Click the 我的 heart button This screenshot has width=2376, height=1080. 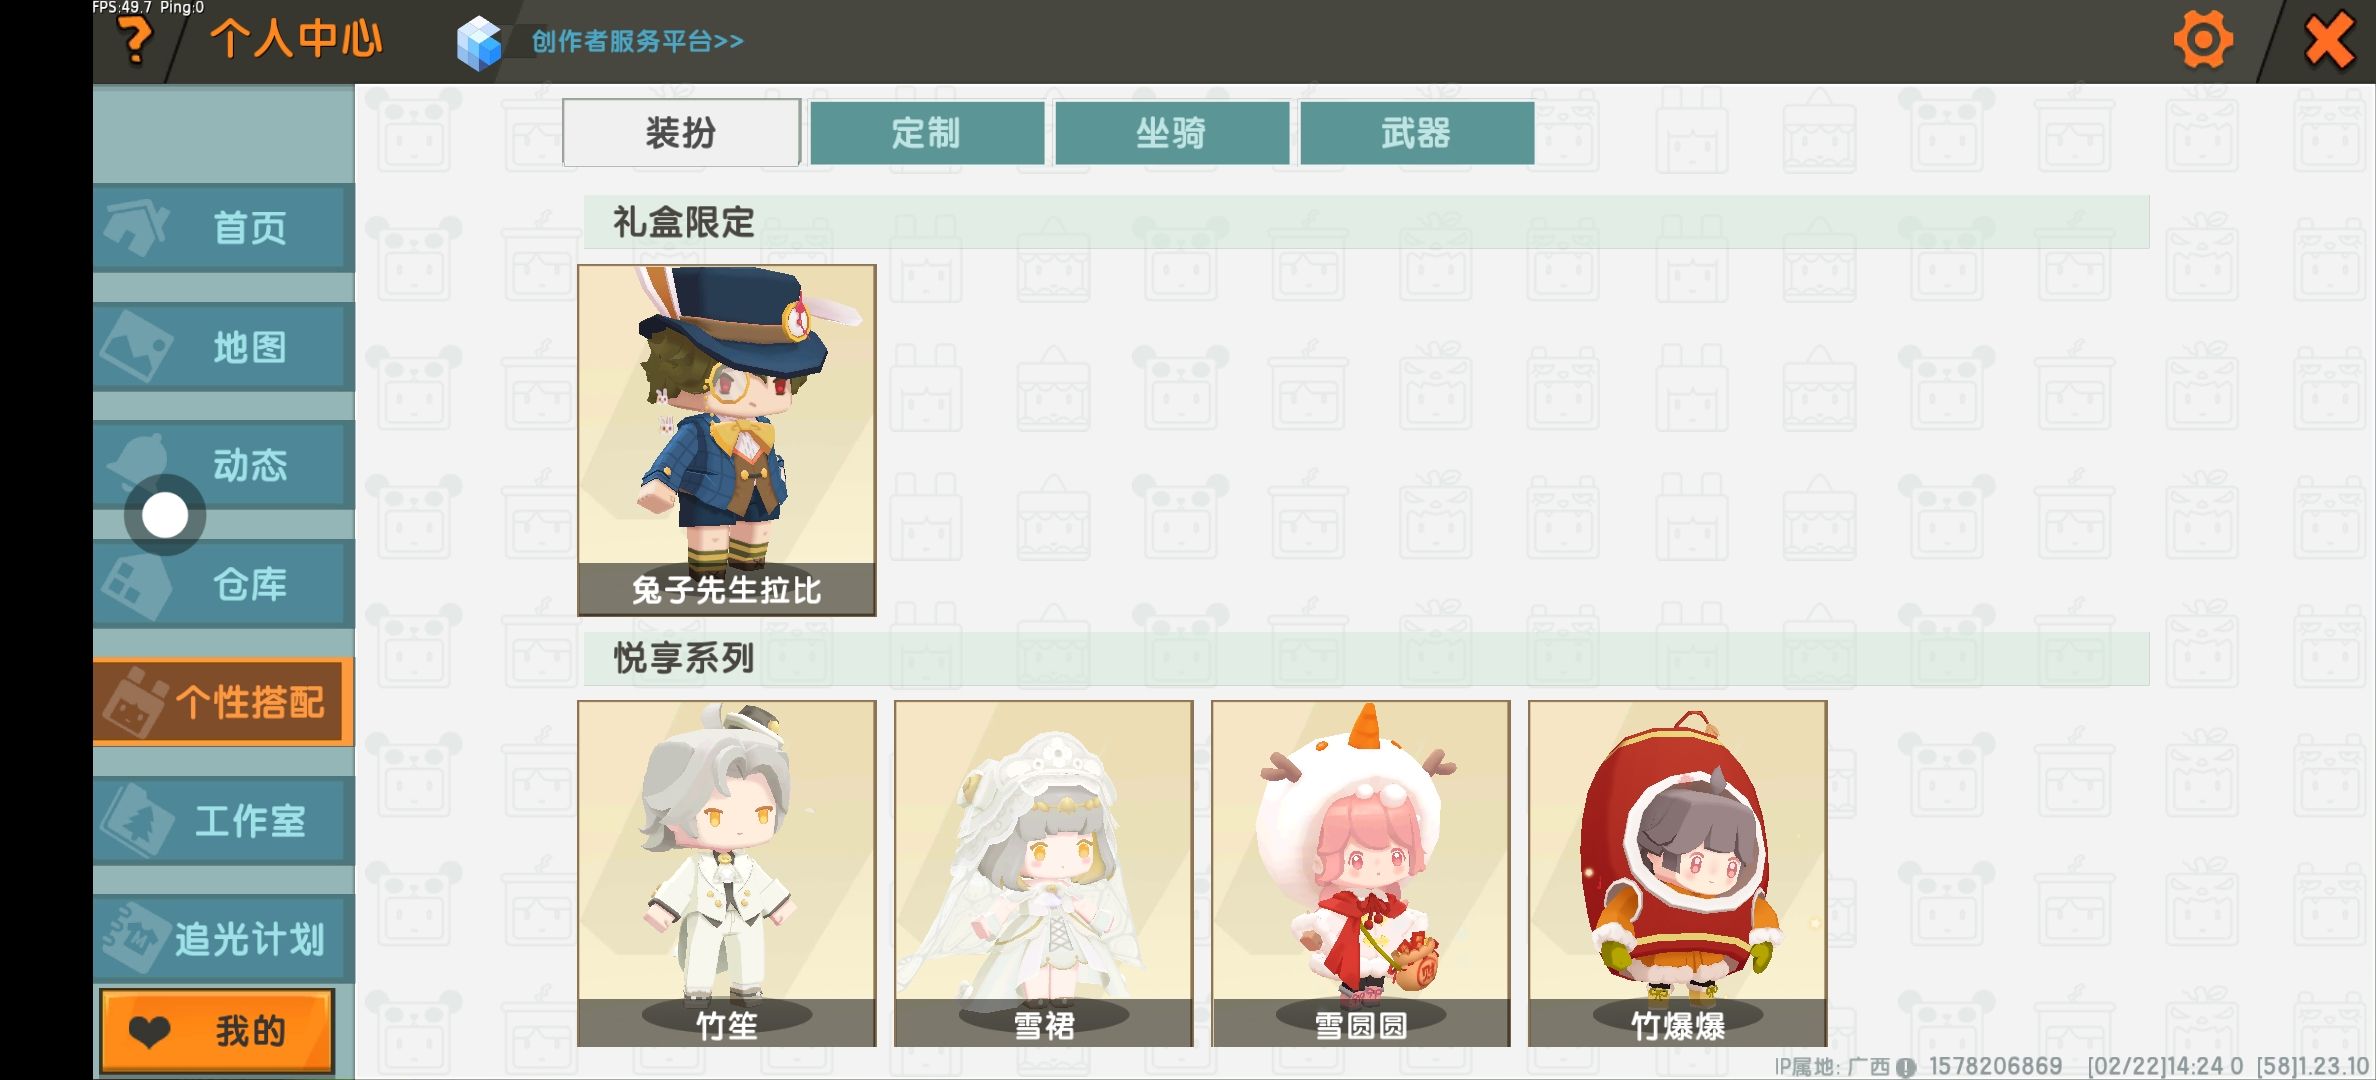pos(217,1031)
